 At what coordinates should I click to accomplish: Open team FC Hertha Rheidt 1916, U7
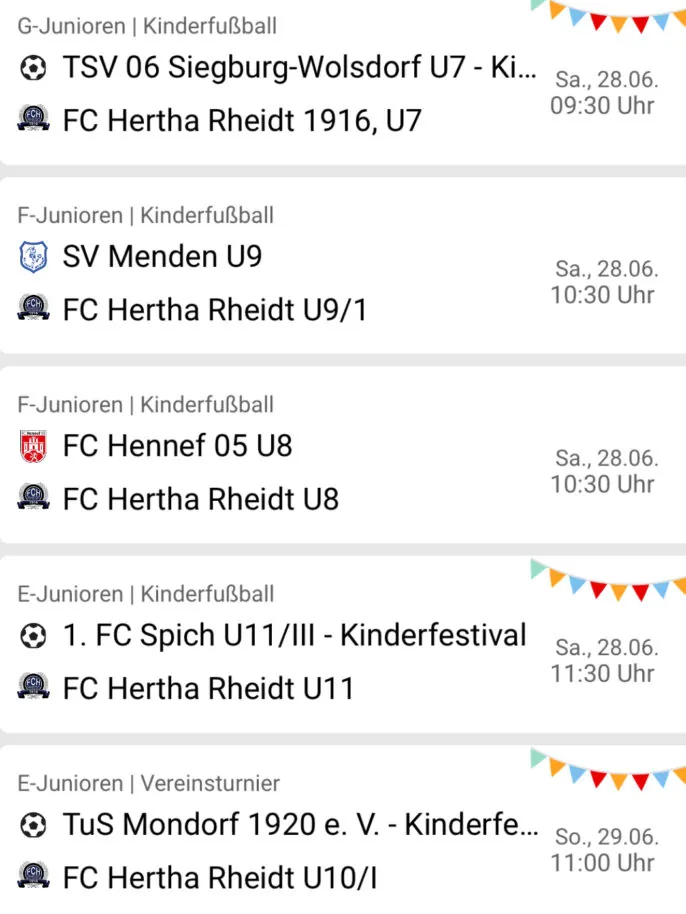point(242,121)
